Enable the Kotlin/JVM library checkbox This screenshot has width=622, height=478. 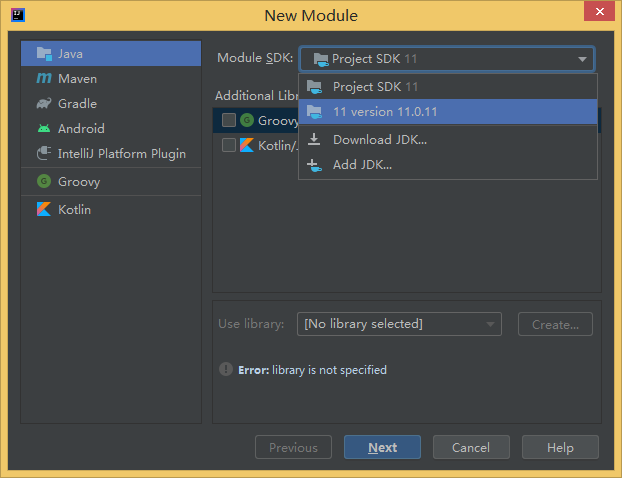[x=229, y=145]
